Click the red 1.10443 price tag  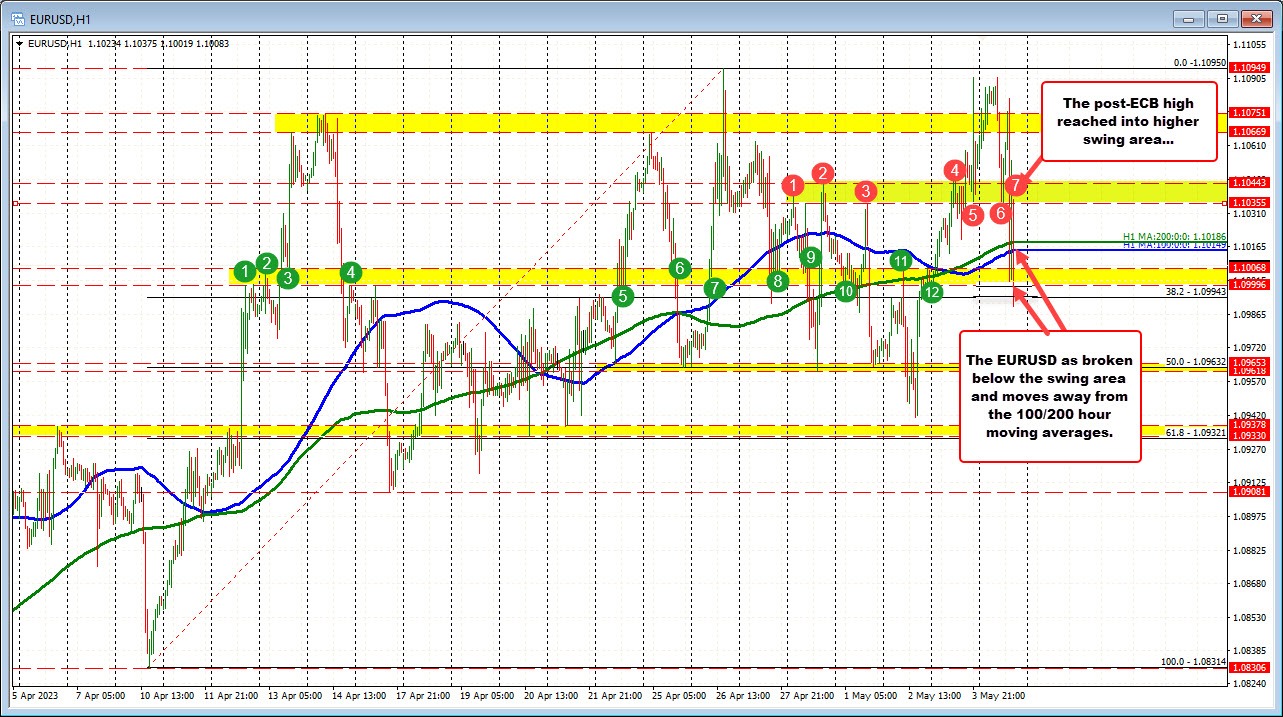[x=1251, y=182]
